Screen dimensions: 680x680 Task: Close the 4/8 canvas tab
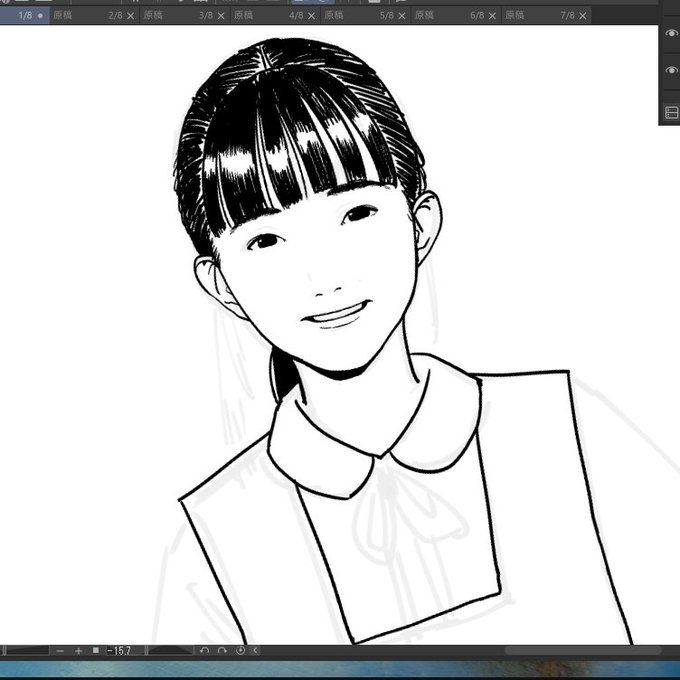(311, 16)
